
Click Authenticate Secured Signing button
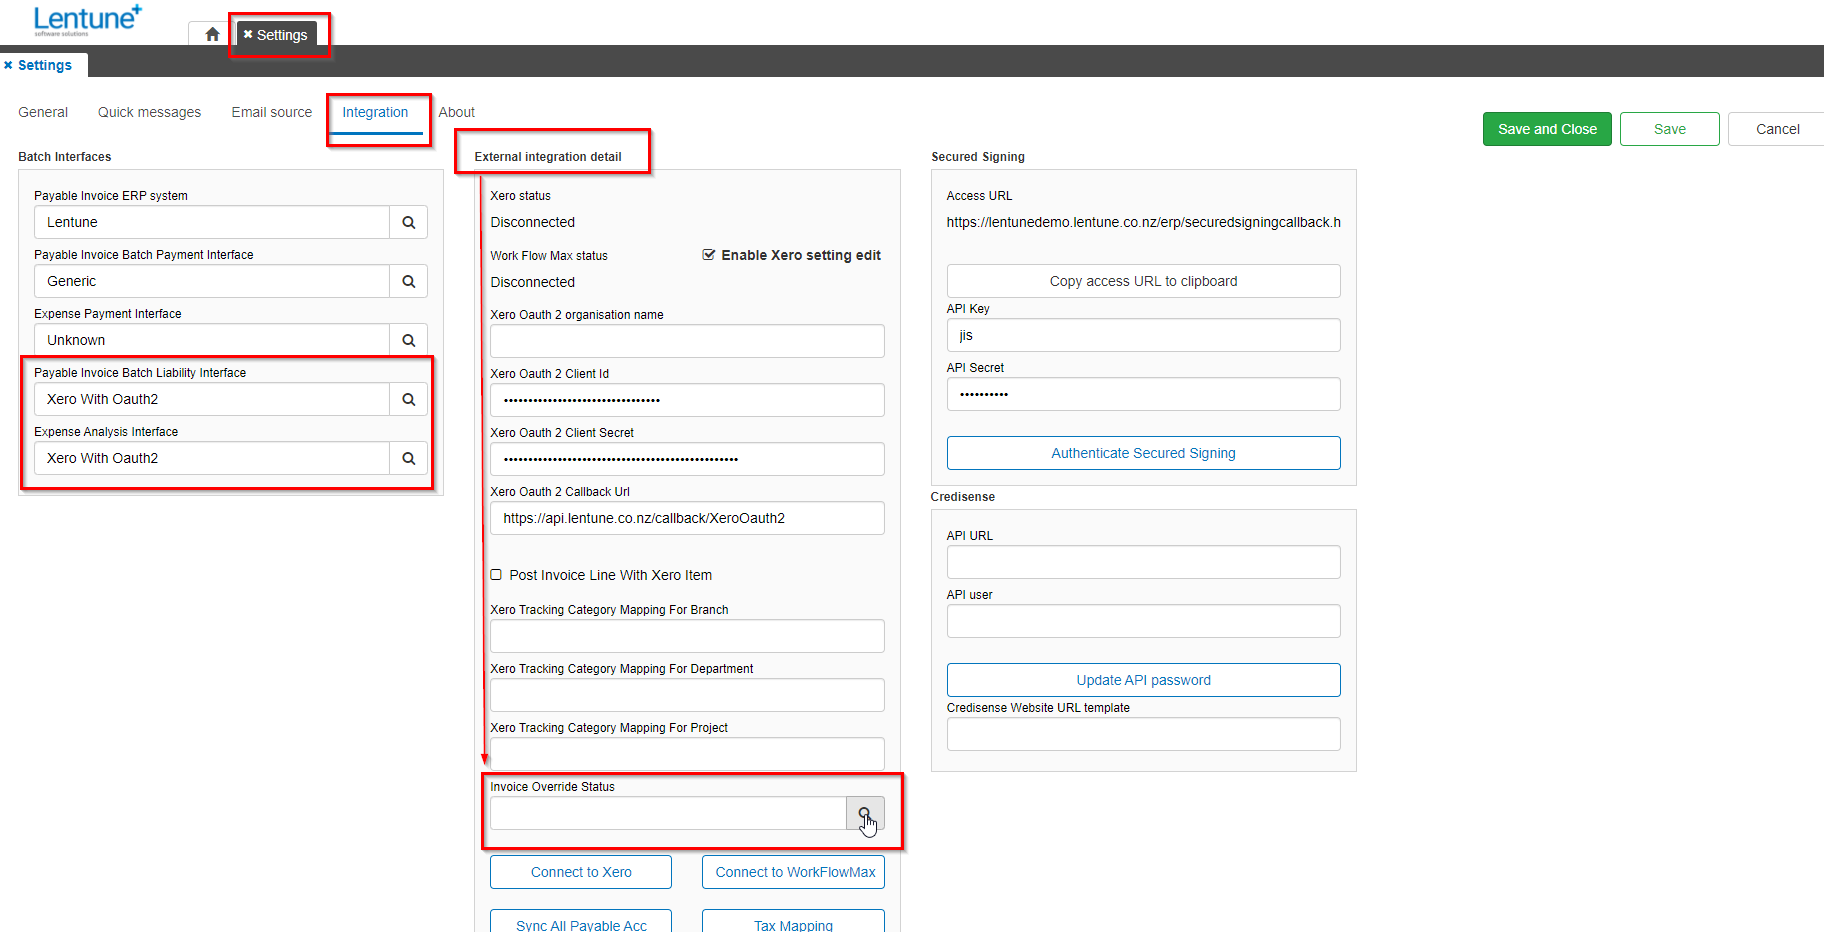coord(1144,453)
